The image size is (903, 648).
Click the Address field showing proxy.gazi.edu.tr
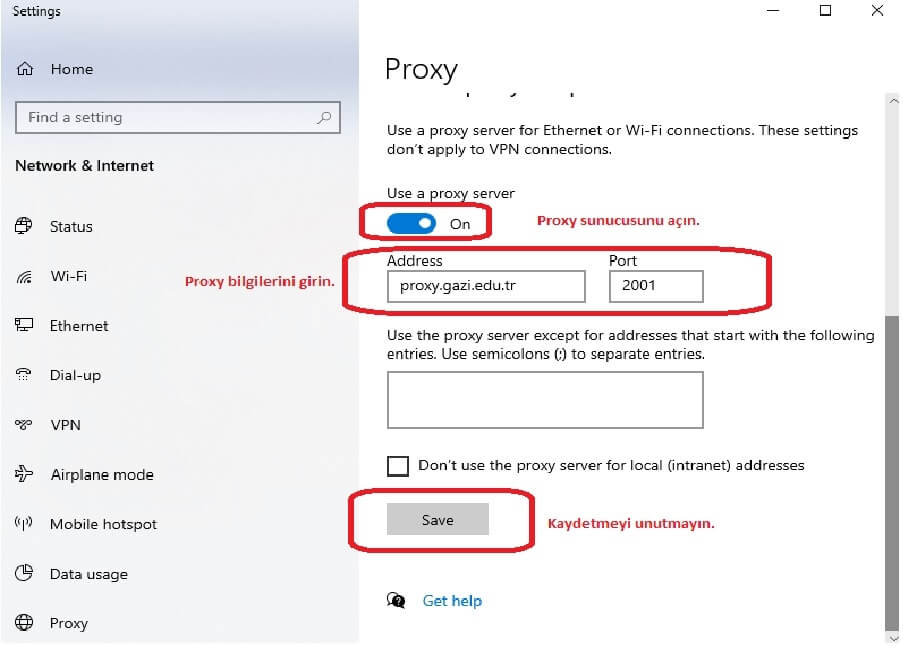pos(485,286)
